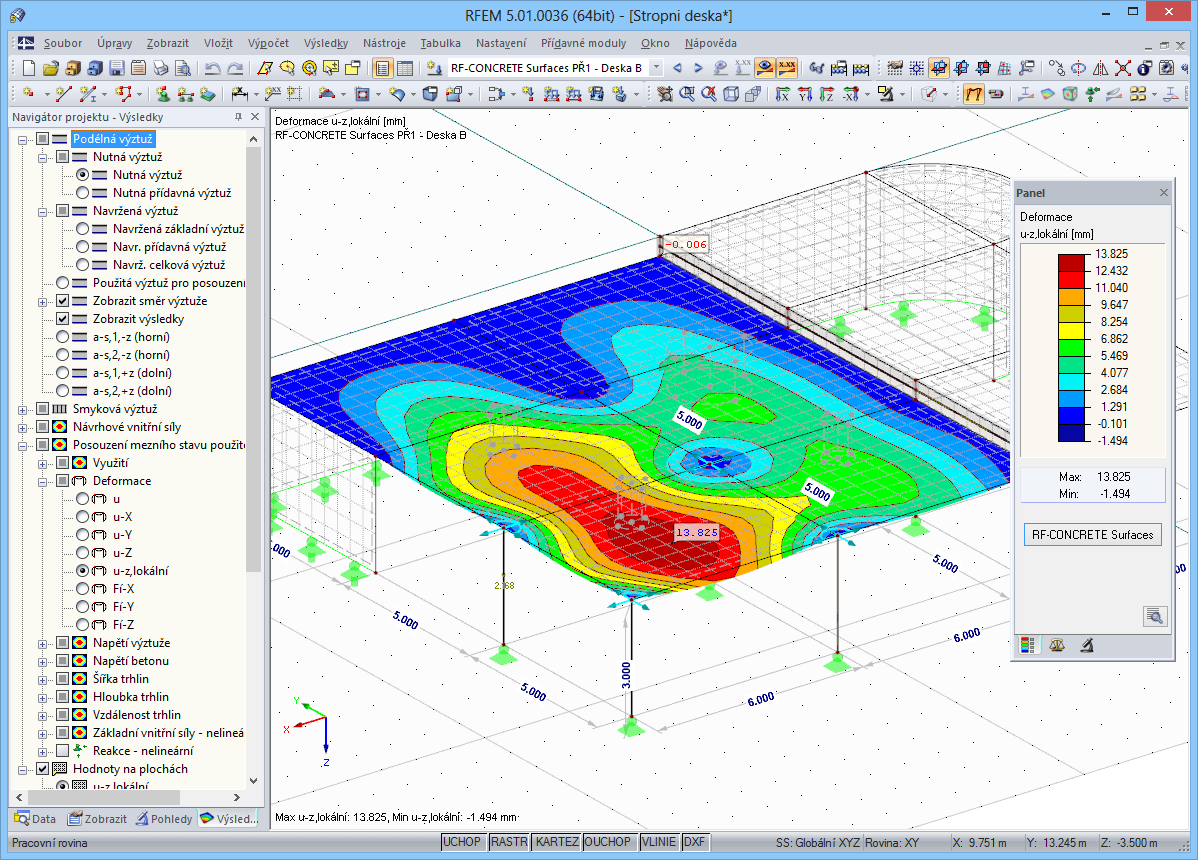1198x860 pixels.
Task: Select the Undo icon in the toolbar
Action: pos(212,70)
